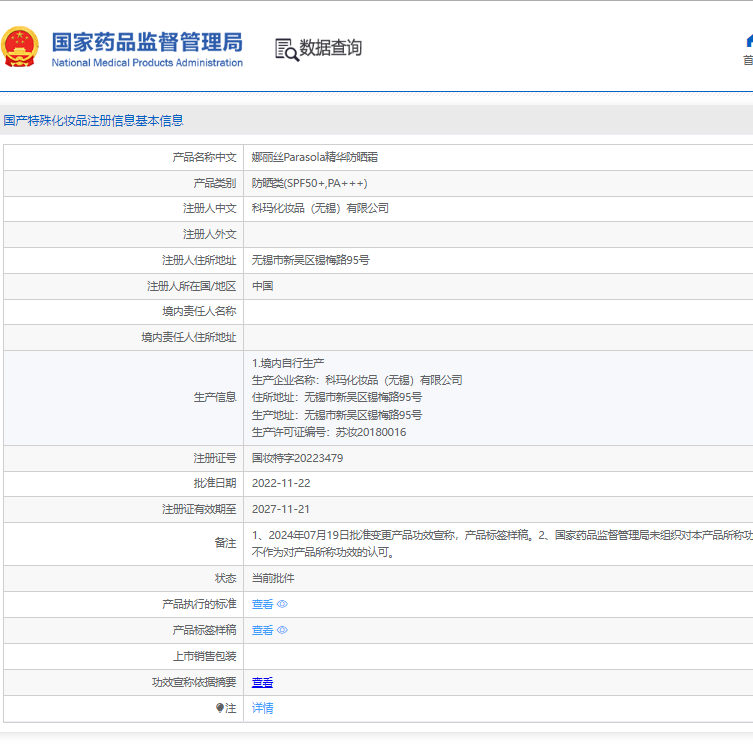The height and width of the screenshot is (753, 753).
Task: Select registration number 国妆特字20223479
Action: [297, 458]
